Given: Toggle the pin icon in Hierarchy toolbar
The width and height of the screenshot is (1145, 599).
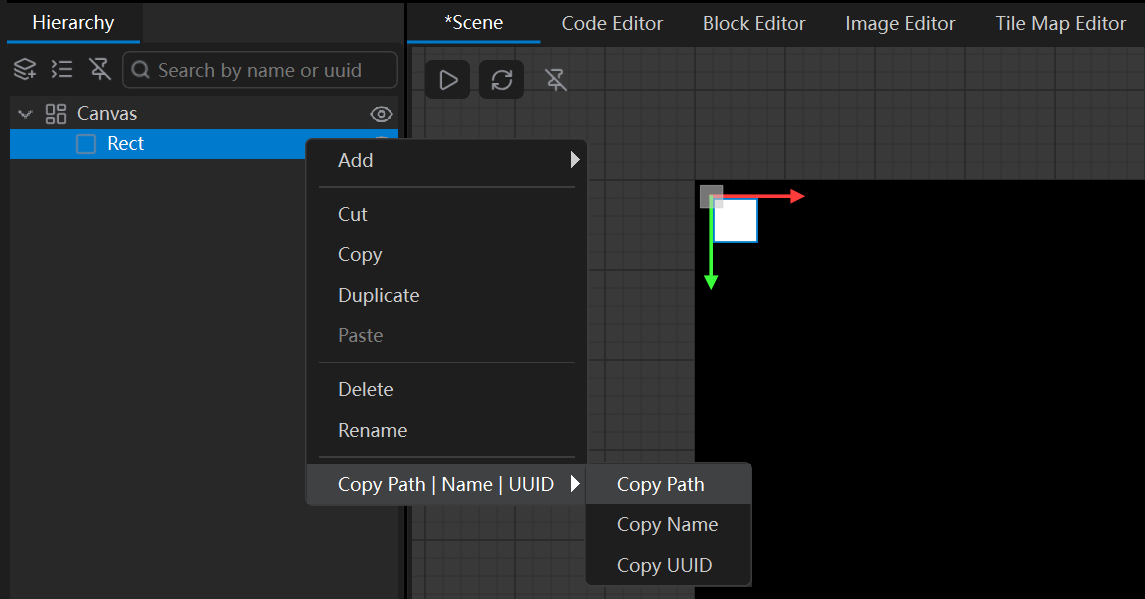Looking at the screenshot, I should click(99, 69).
